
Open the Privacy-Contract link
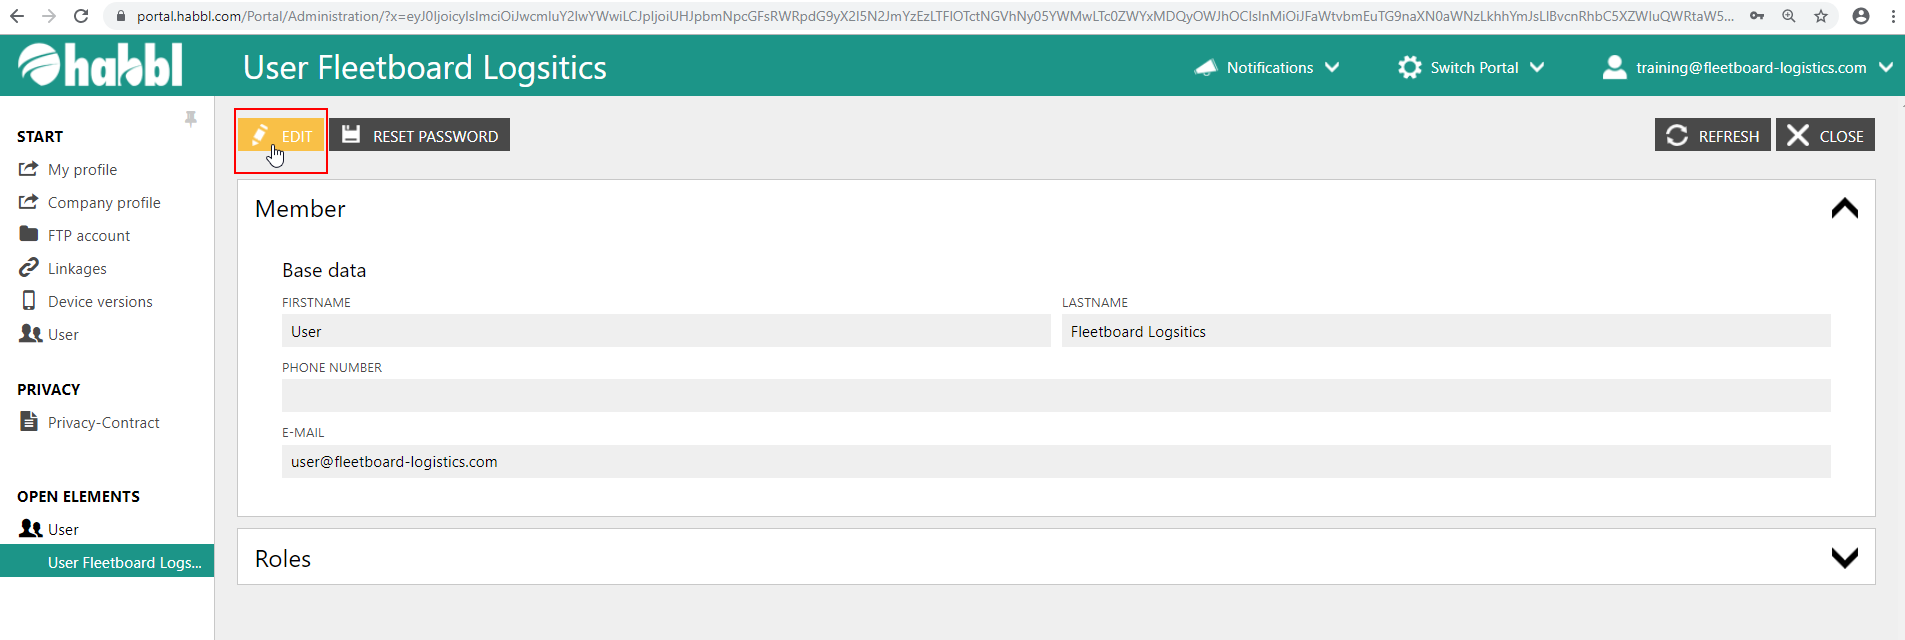(103, 423)
